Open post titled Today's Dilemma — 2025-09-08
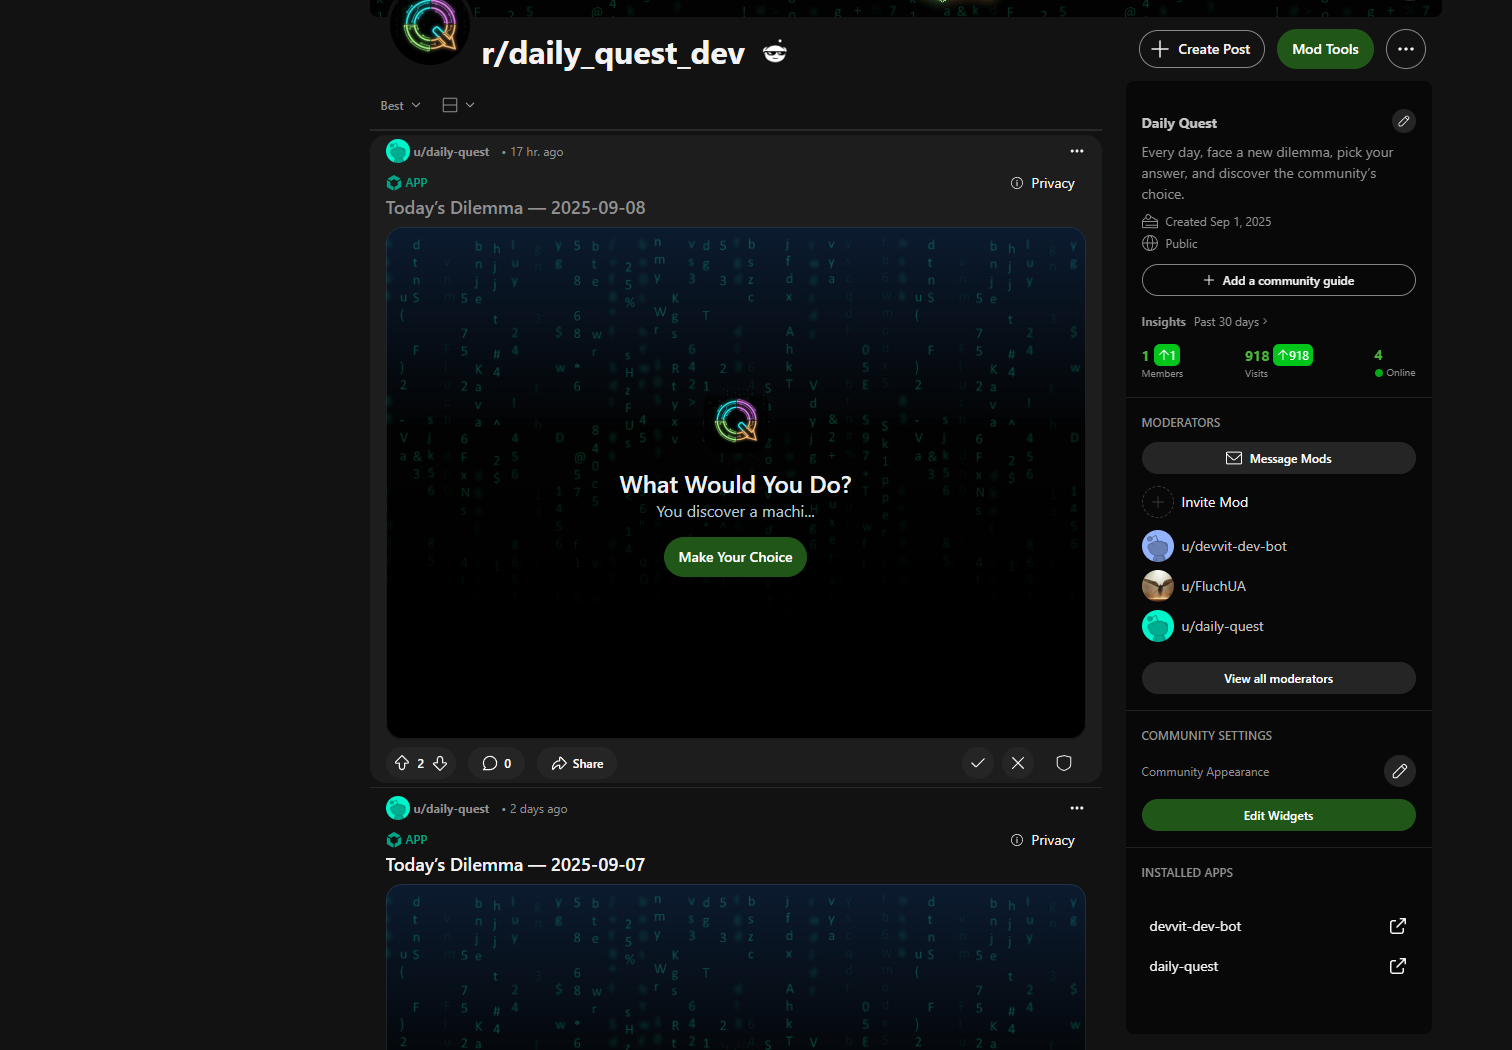Image resolution: width=1512 pixels, height=1050 pixels. (x=515, y=208)
